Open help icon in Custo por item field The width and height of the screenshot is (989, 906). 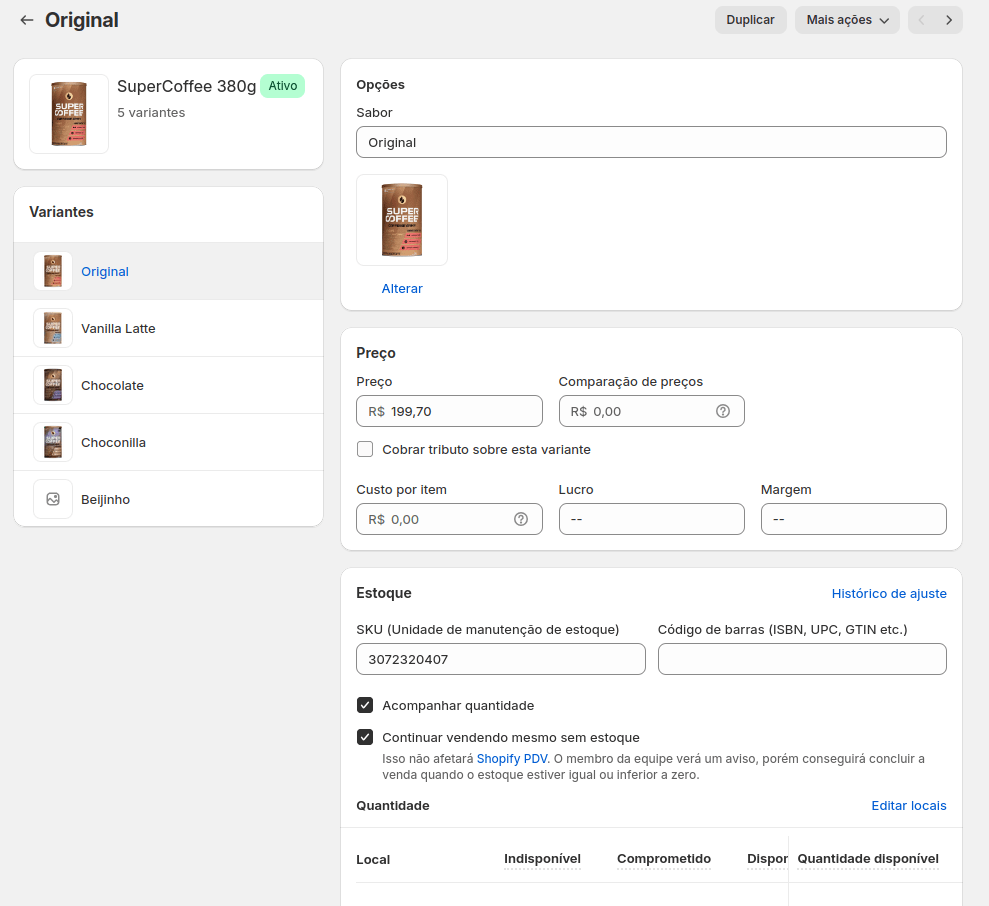point(521,519)
